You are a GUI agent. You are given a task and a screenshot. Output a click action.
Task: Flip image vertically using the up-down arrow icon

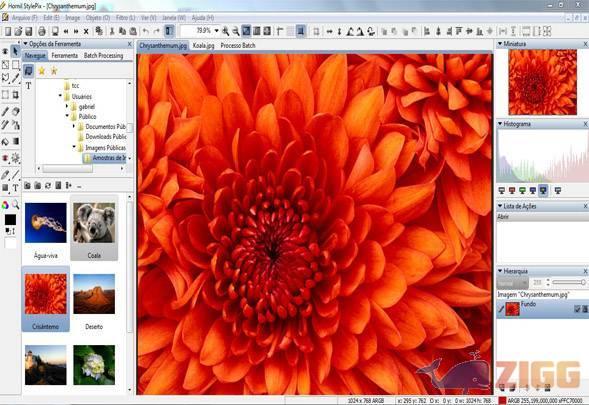point(339,32)
